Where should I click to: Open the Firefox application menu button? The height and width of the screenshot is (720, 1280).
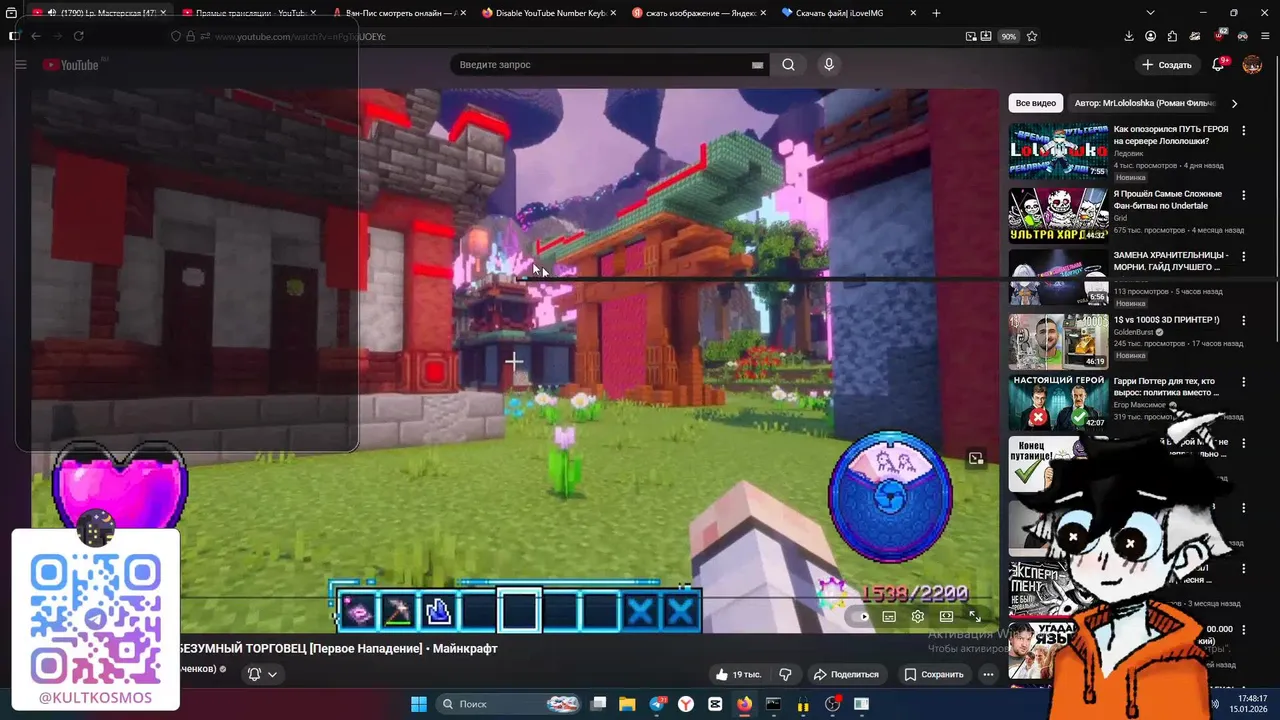tap(1266, 36)
